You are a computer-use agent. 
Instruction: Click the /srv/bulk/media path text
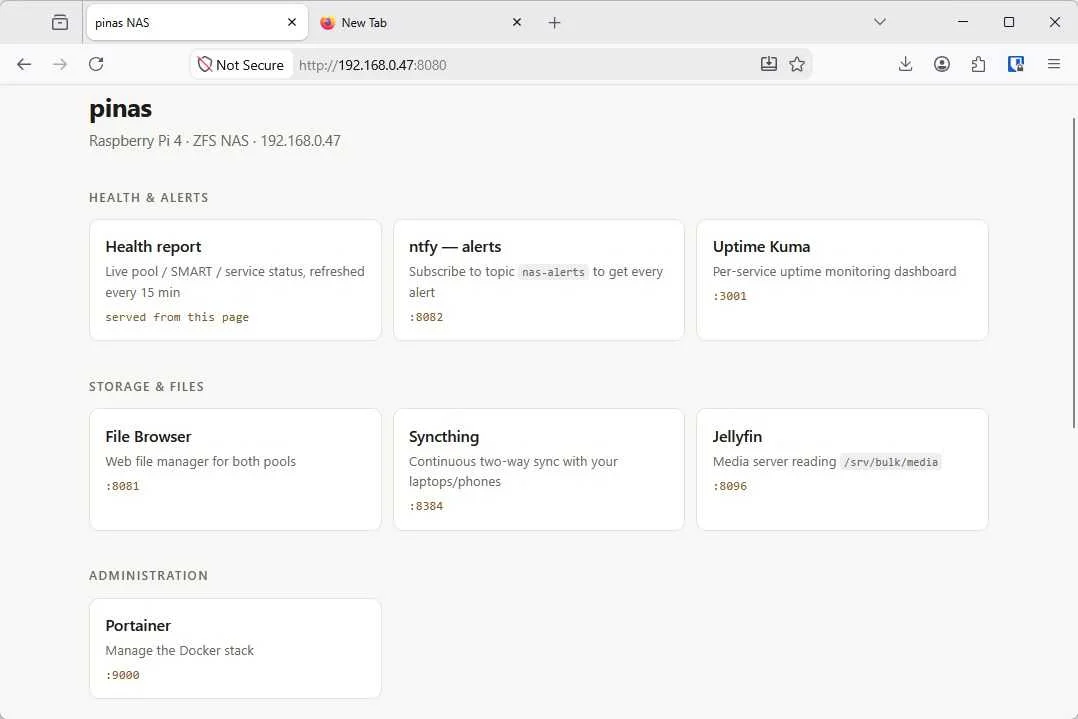pos(891,462)
